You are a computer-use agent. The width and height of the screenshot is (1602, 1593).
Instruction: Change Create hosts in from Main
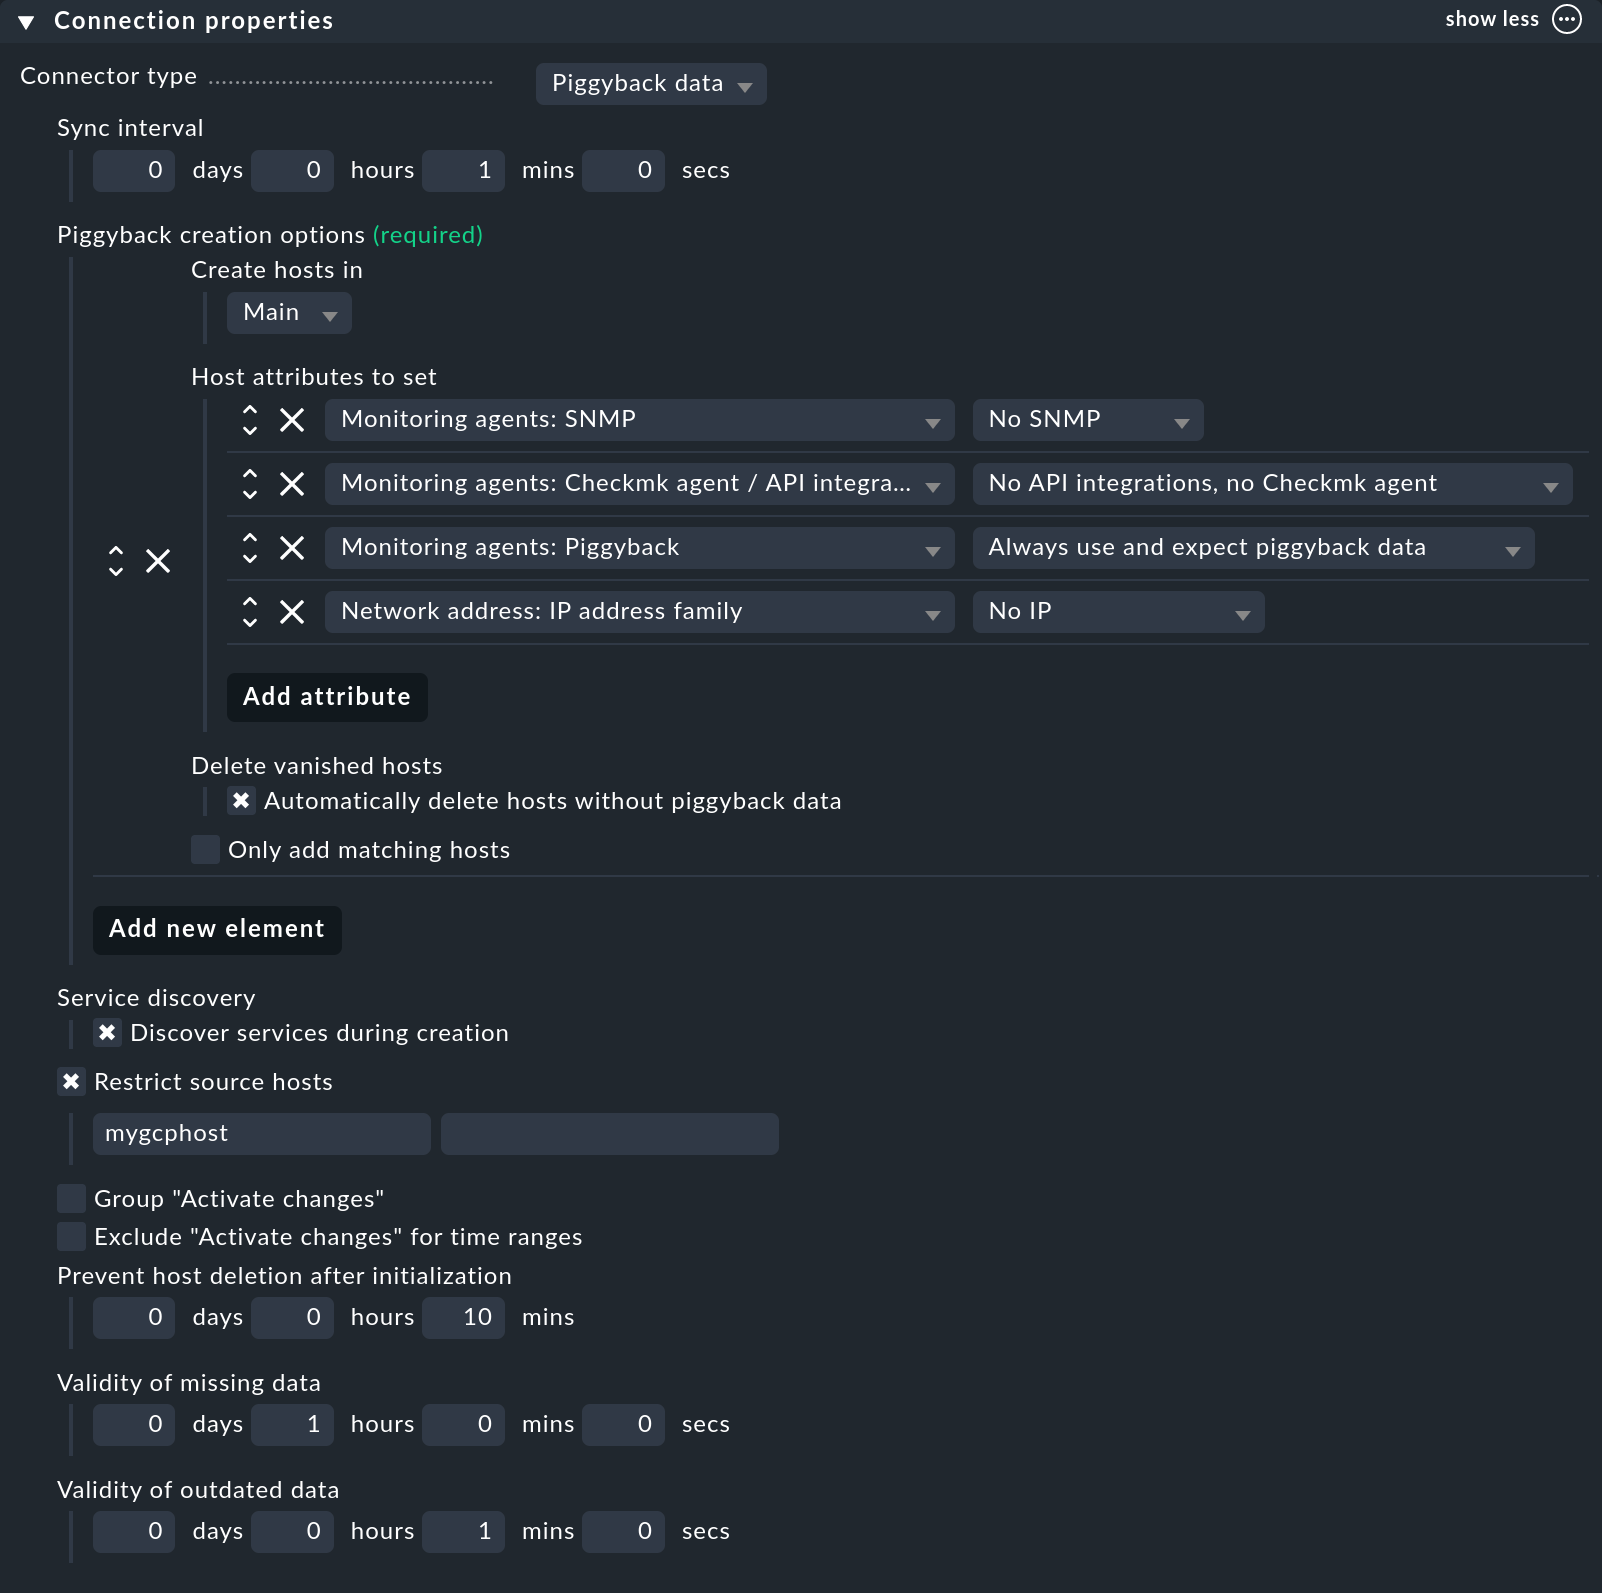point(289,313)
